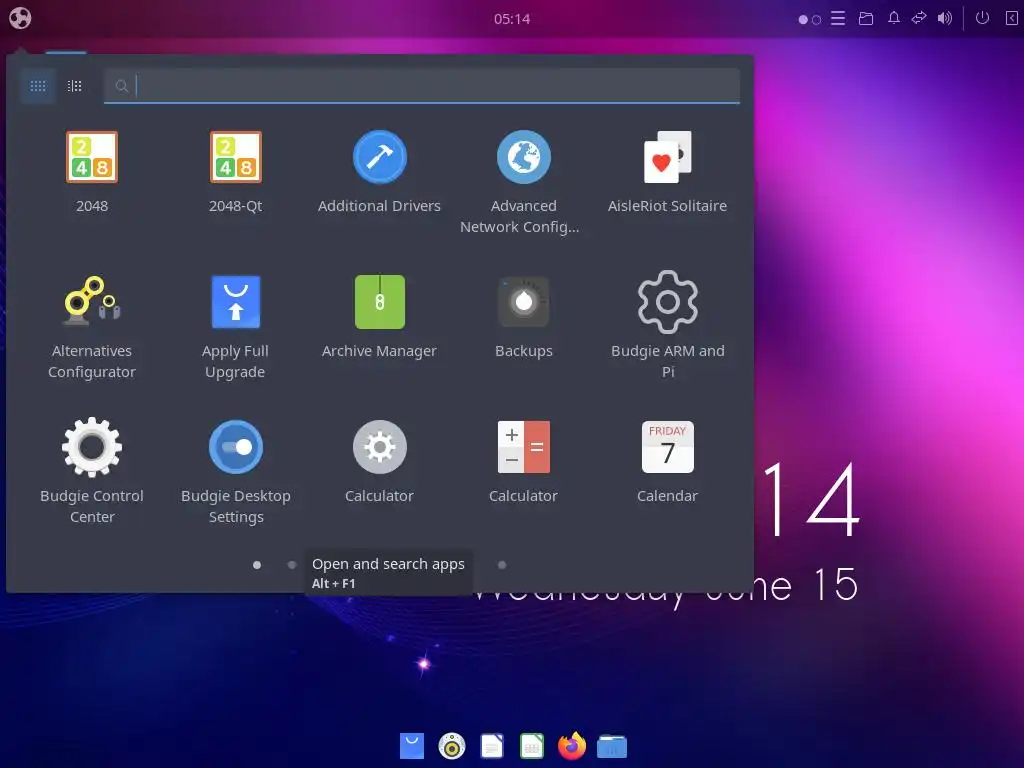Open Archive Manager
The image size is (1024, 768).
(379, 316)
